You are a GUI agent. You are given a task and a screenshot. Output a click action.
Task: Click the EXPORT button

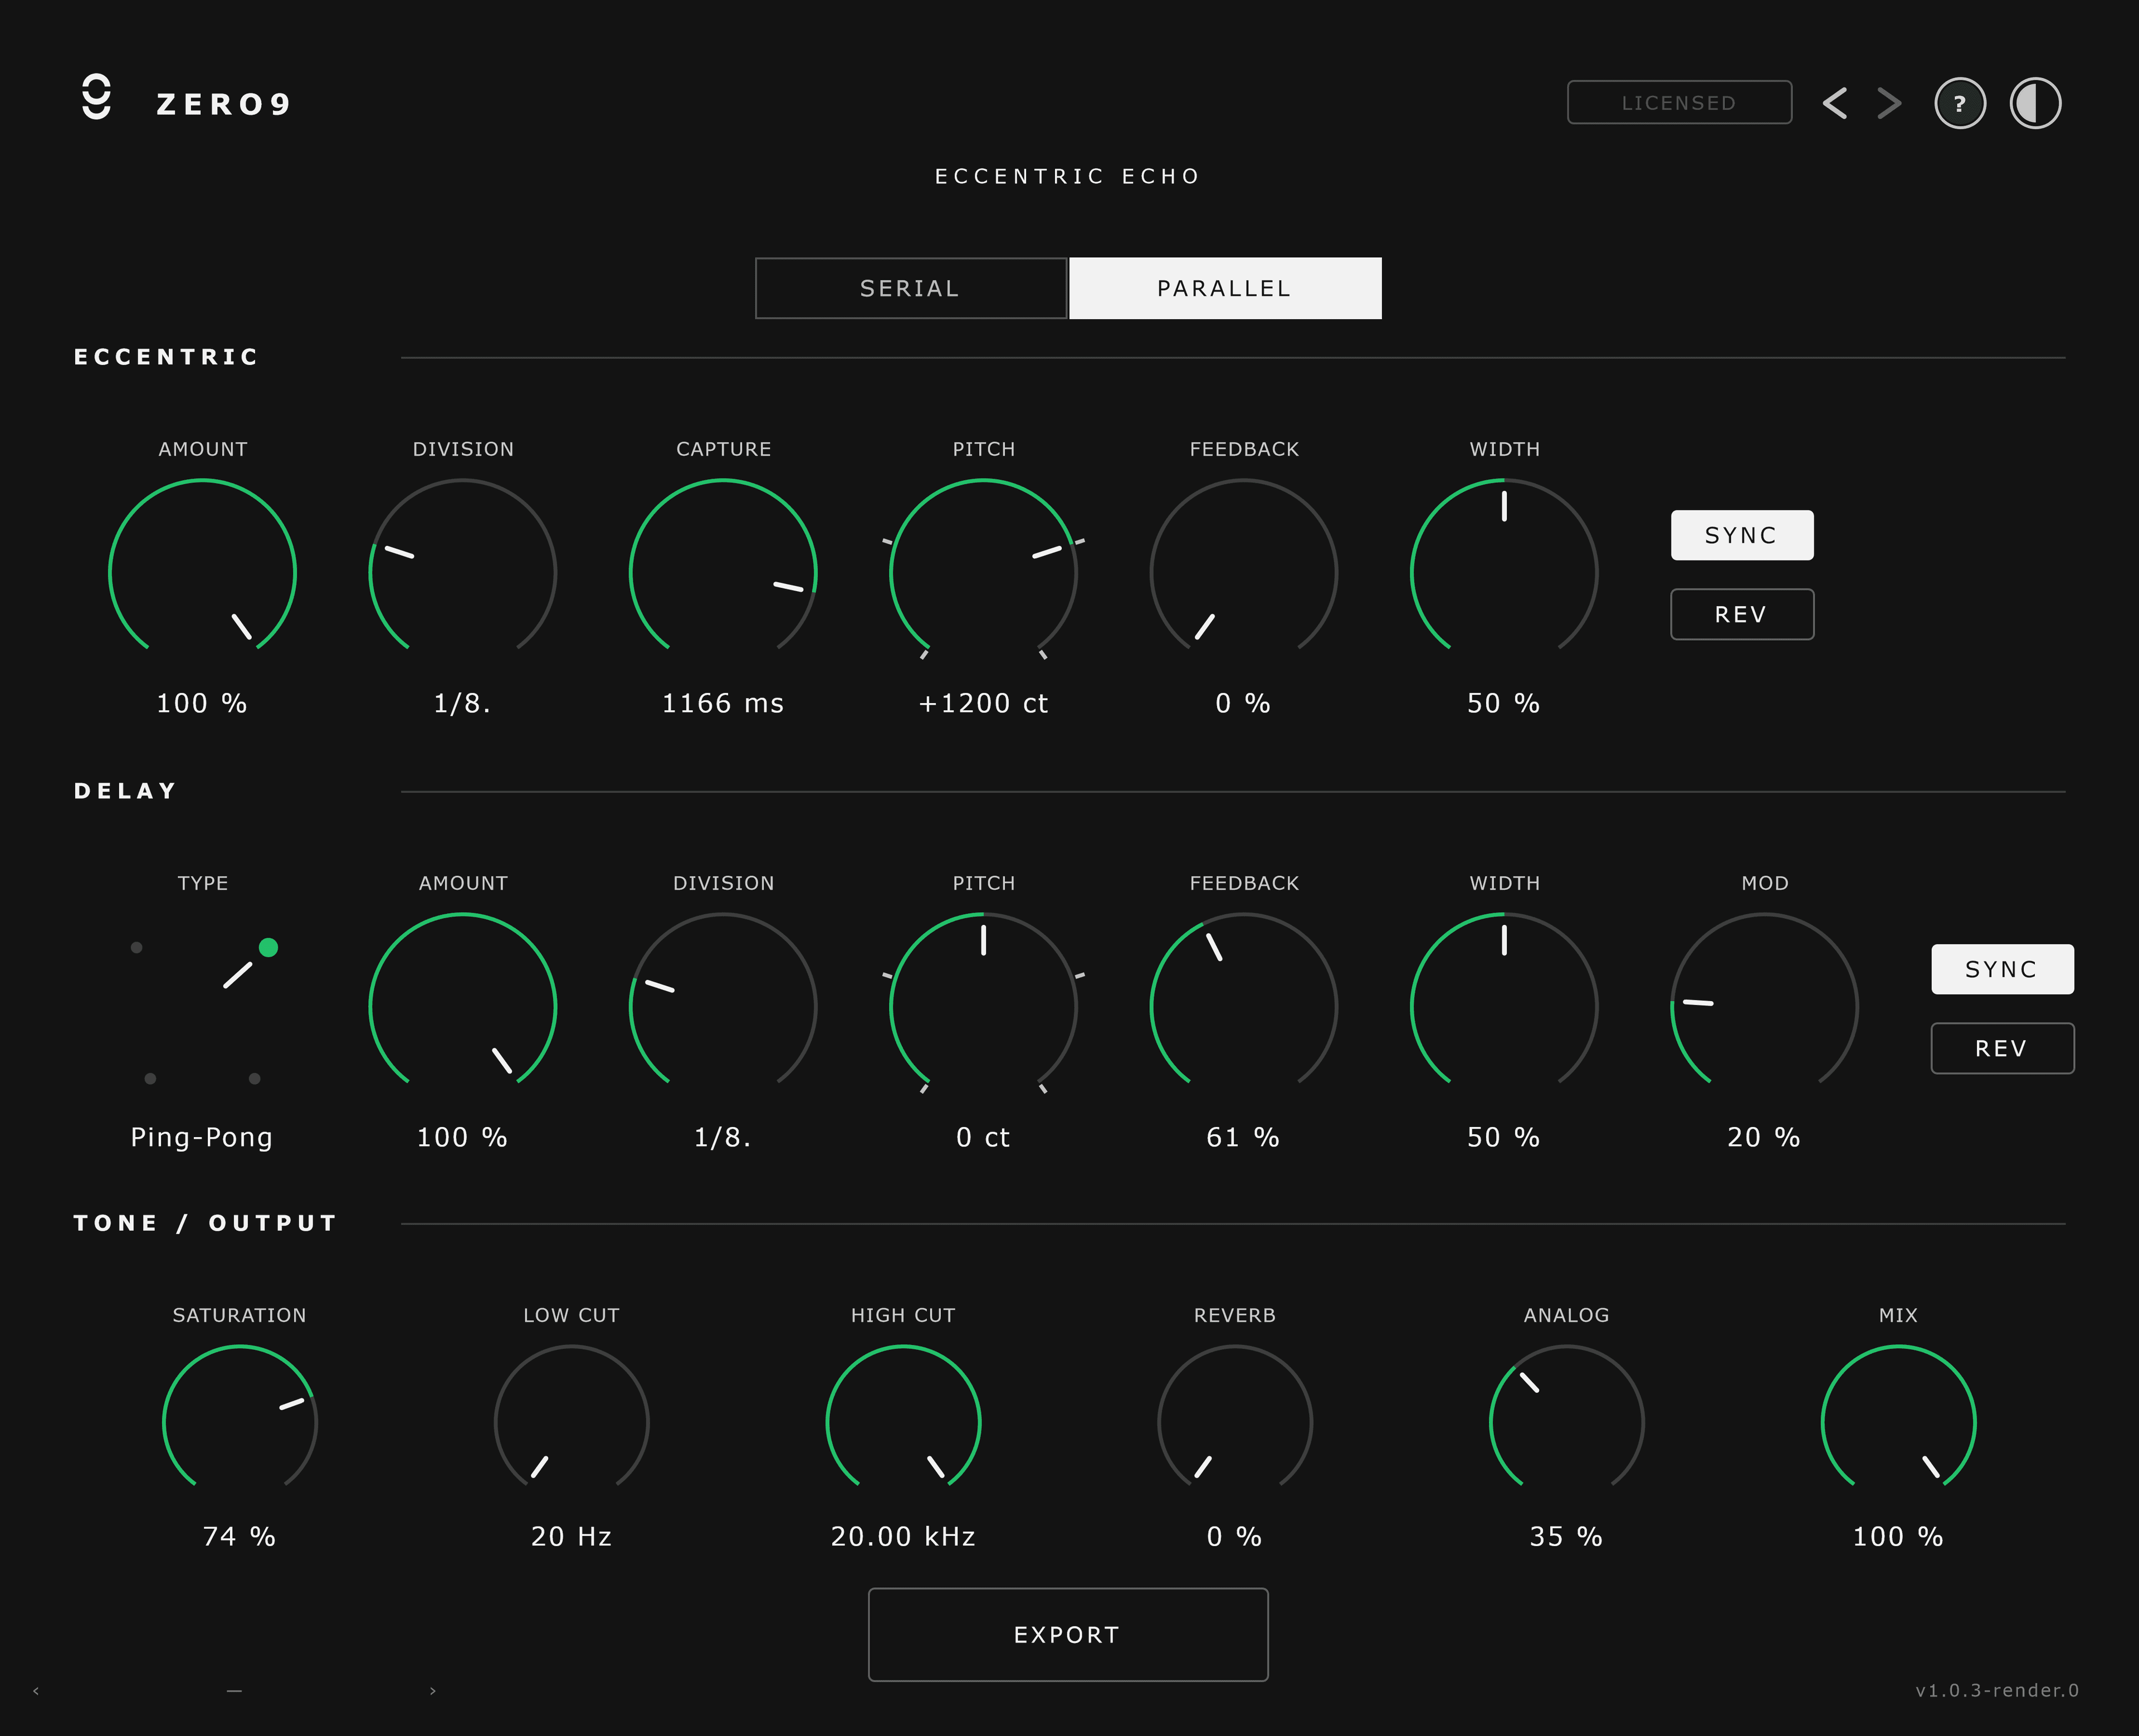click(1068, 1634)
